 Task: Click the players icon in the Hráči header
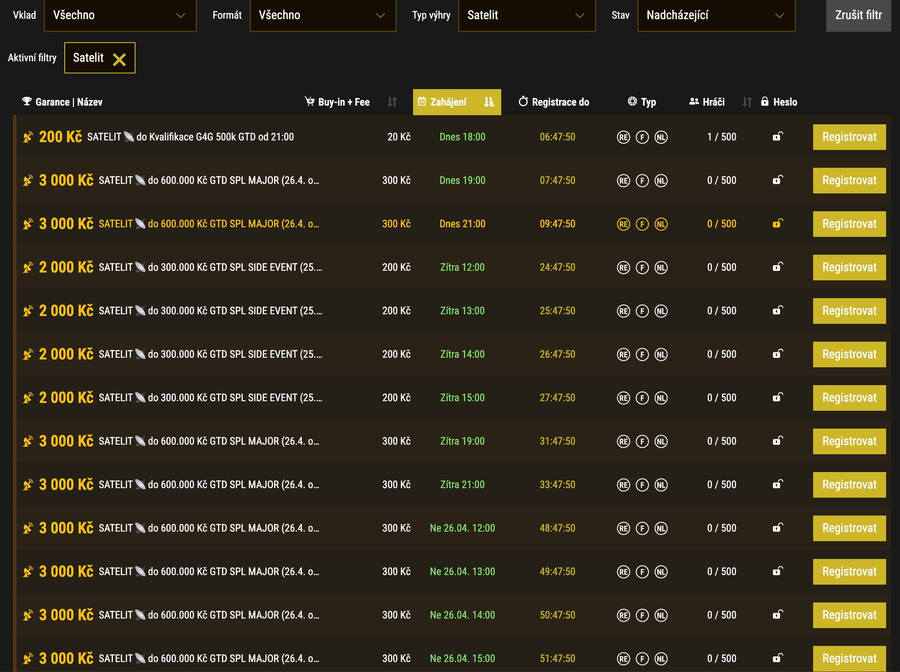pyautogui.click(x=693, y=101)
